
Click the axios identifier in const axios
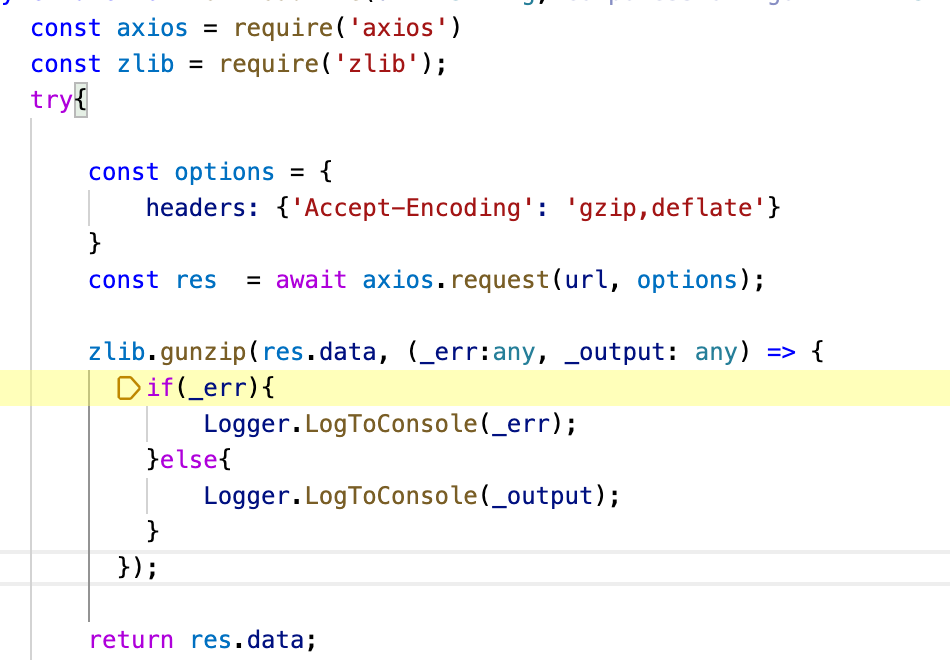pos(152,28)
